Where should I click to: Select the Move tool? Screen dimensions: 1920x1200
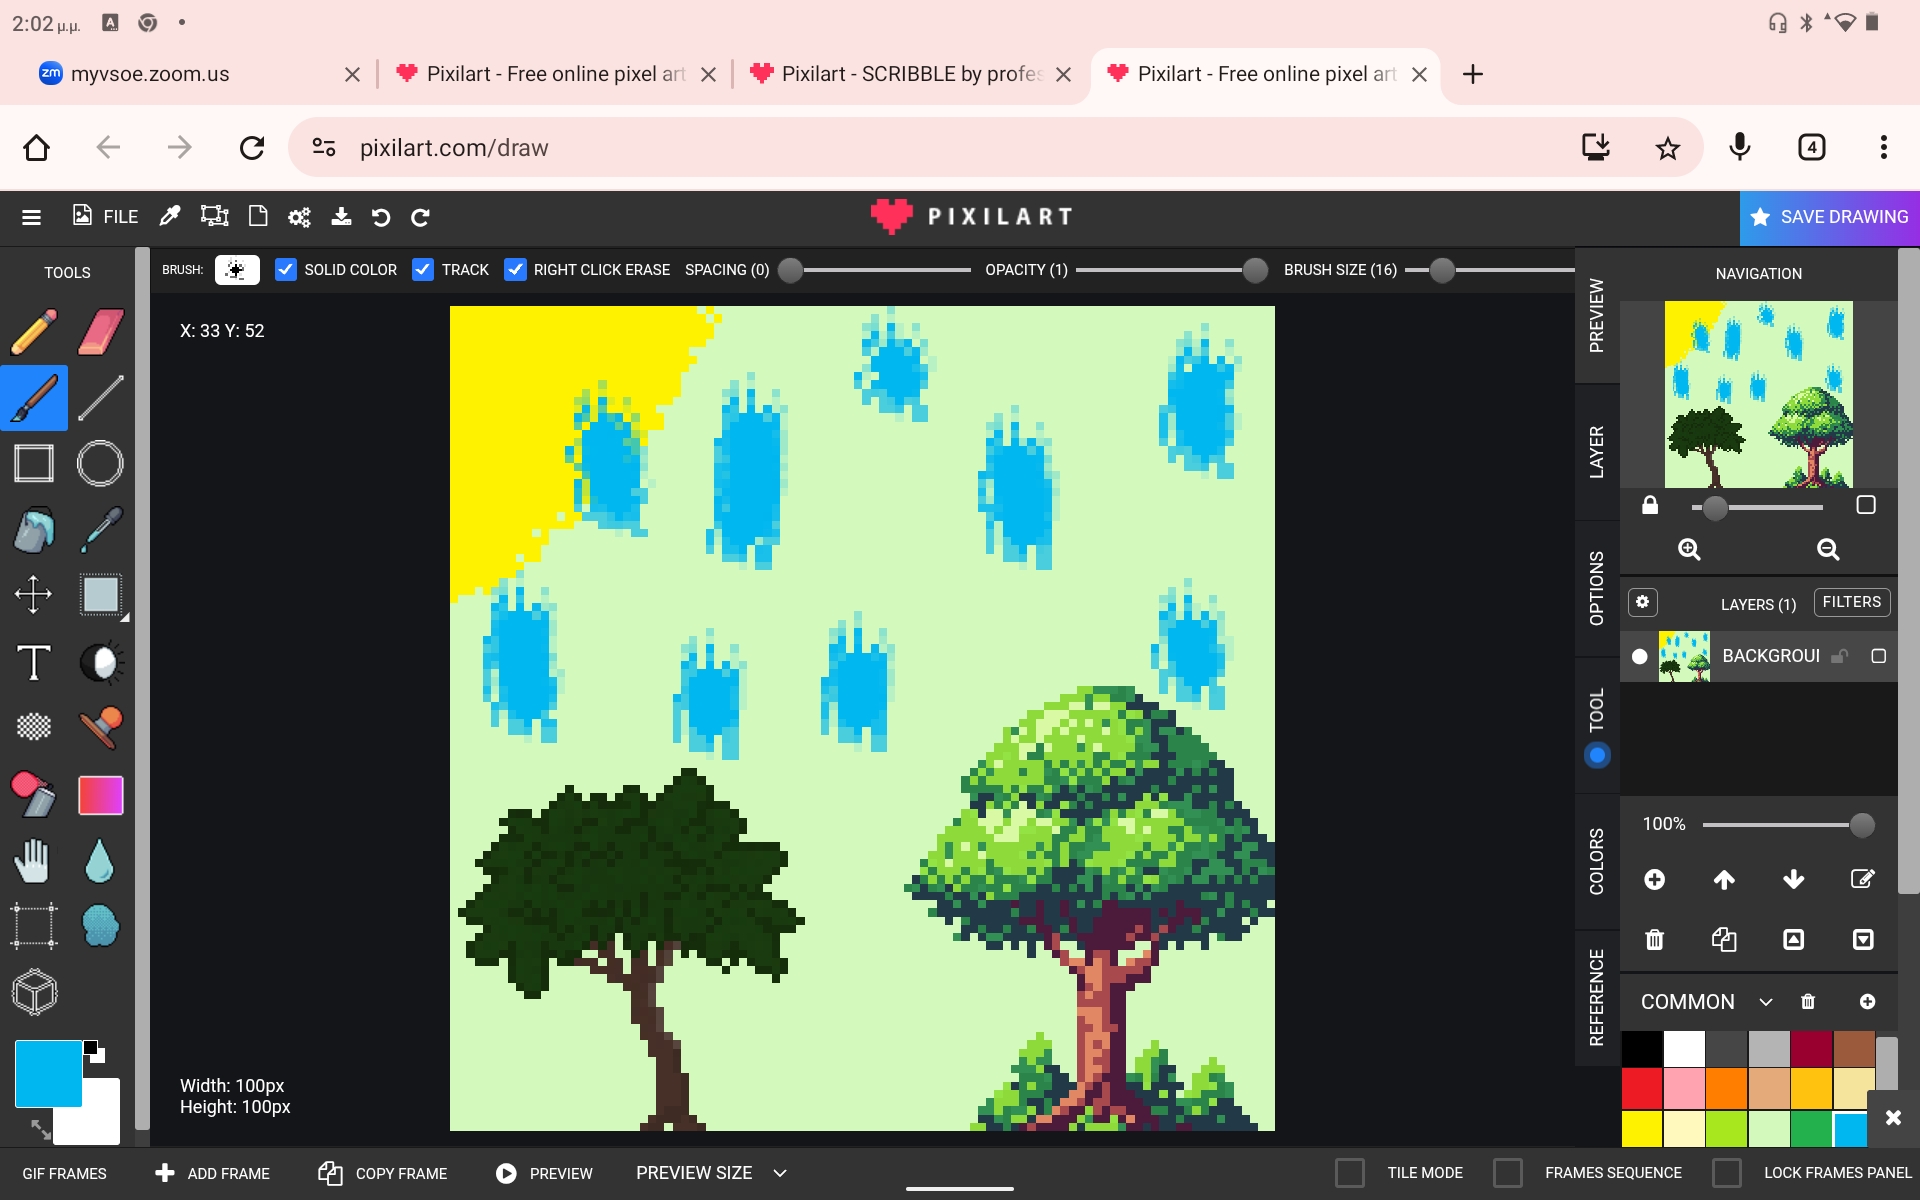click(x=34, y=595)
